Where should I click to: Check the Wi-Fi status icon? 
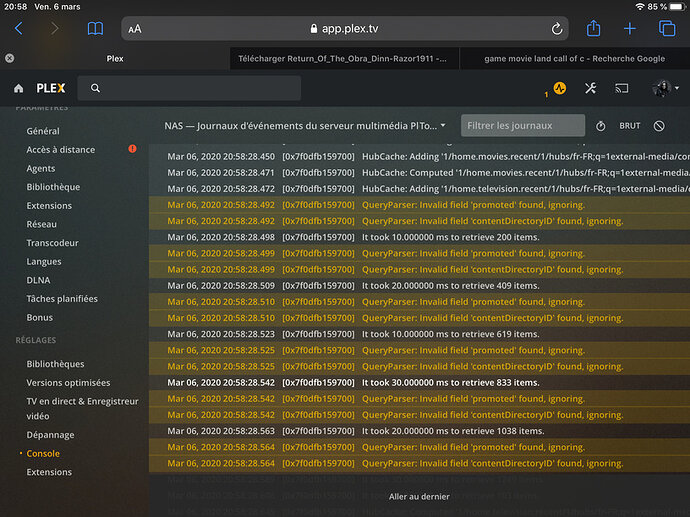point(640,7)
